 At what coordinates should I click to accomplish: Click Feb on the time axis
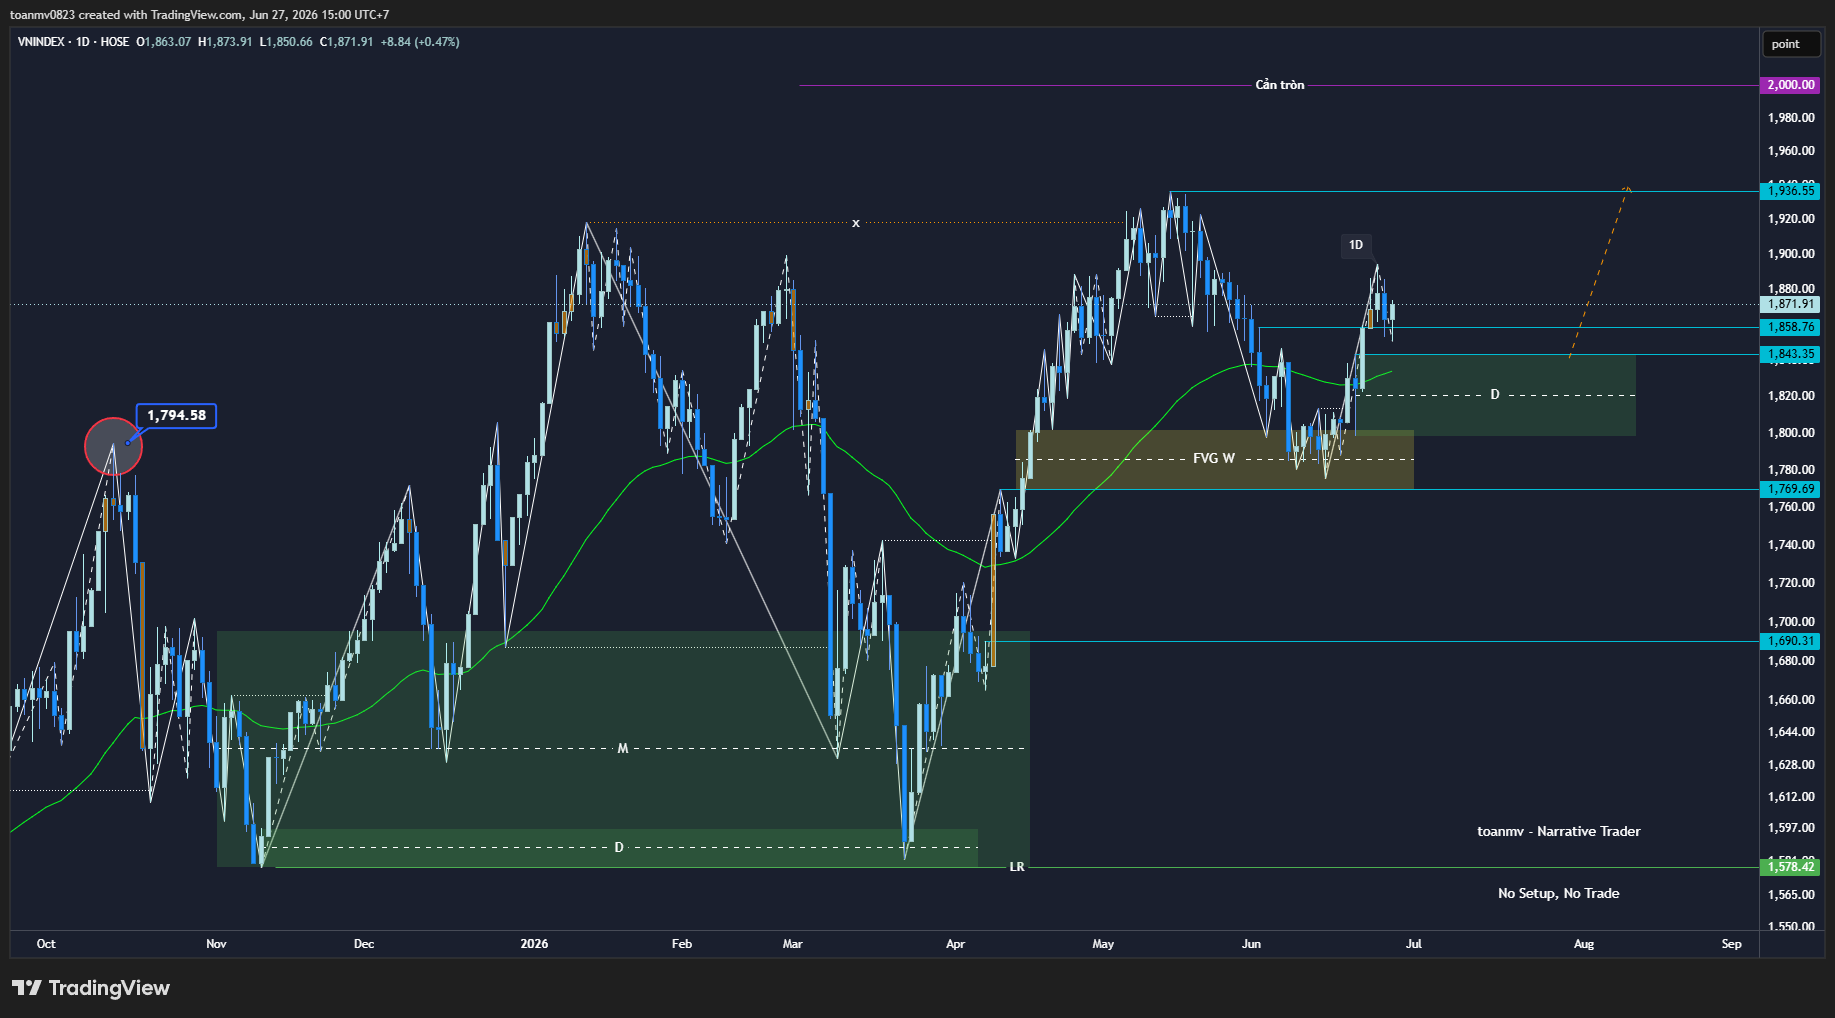[x=682, y=944]
